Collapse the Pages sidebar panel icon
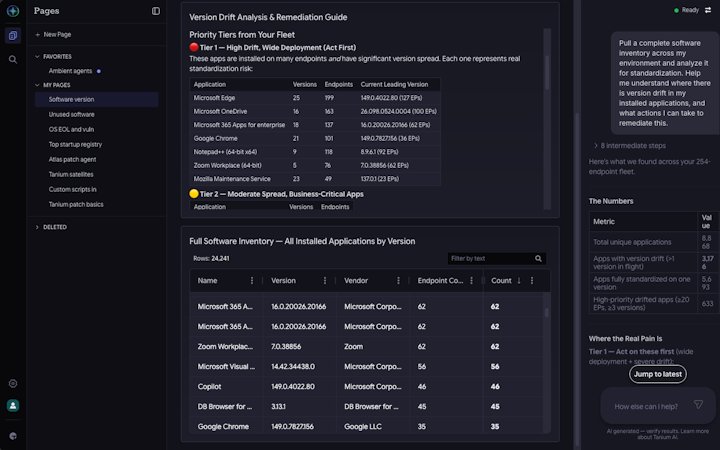Image resolution: width=720 pixels, height=450 pixels. tap(156, 11)
